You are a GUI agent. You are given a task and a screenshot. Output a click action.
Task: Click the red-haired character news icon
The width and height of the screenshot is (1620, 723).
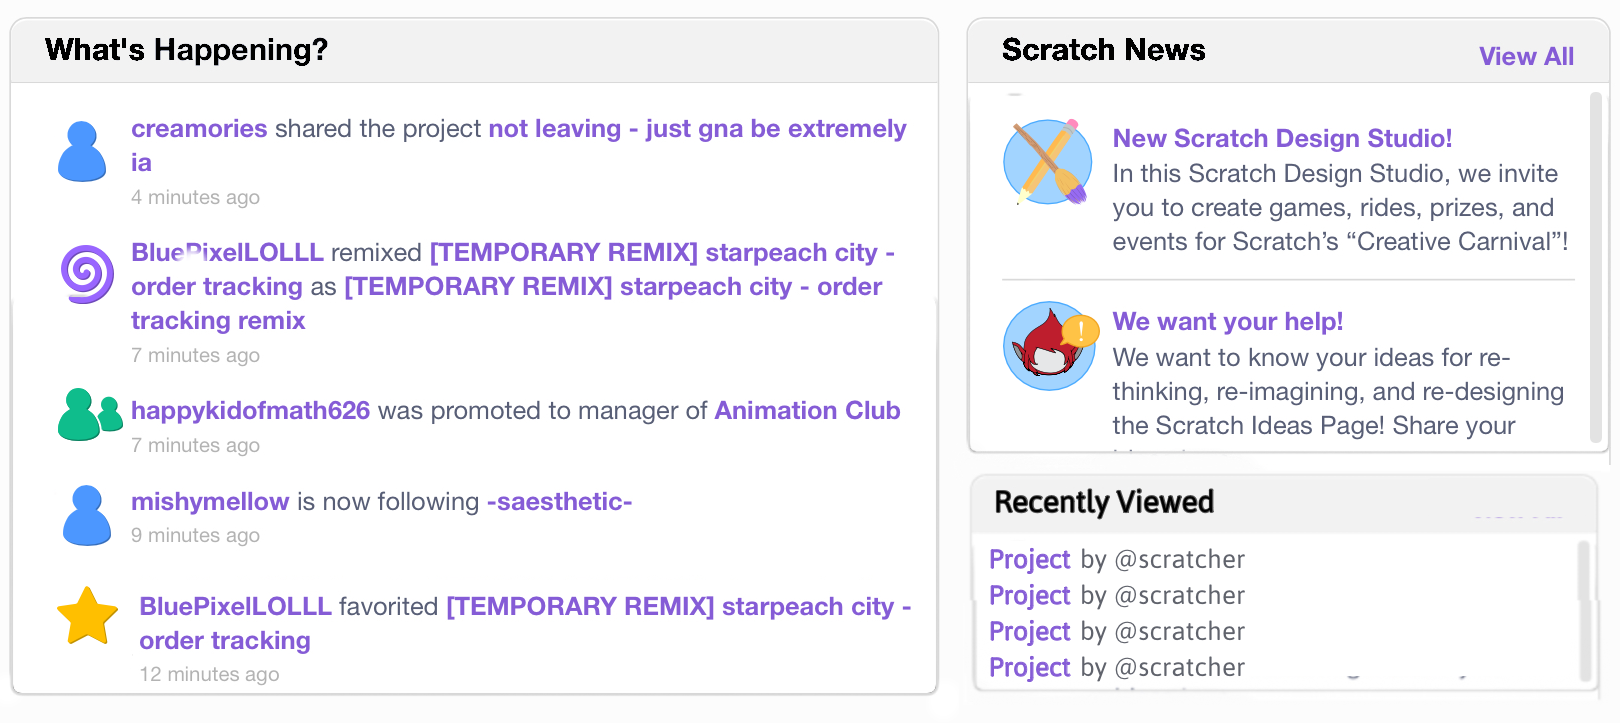point(1048,346)
